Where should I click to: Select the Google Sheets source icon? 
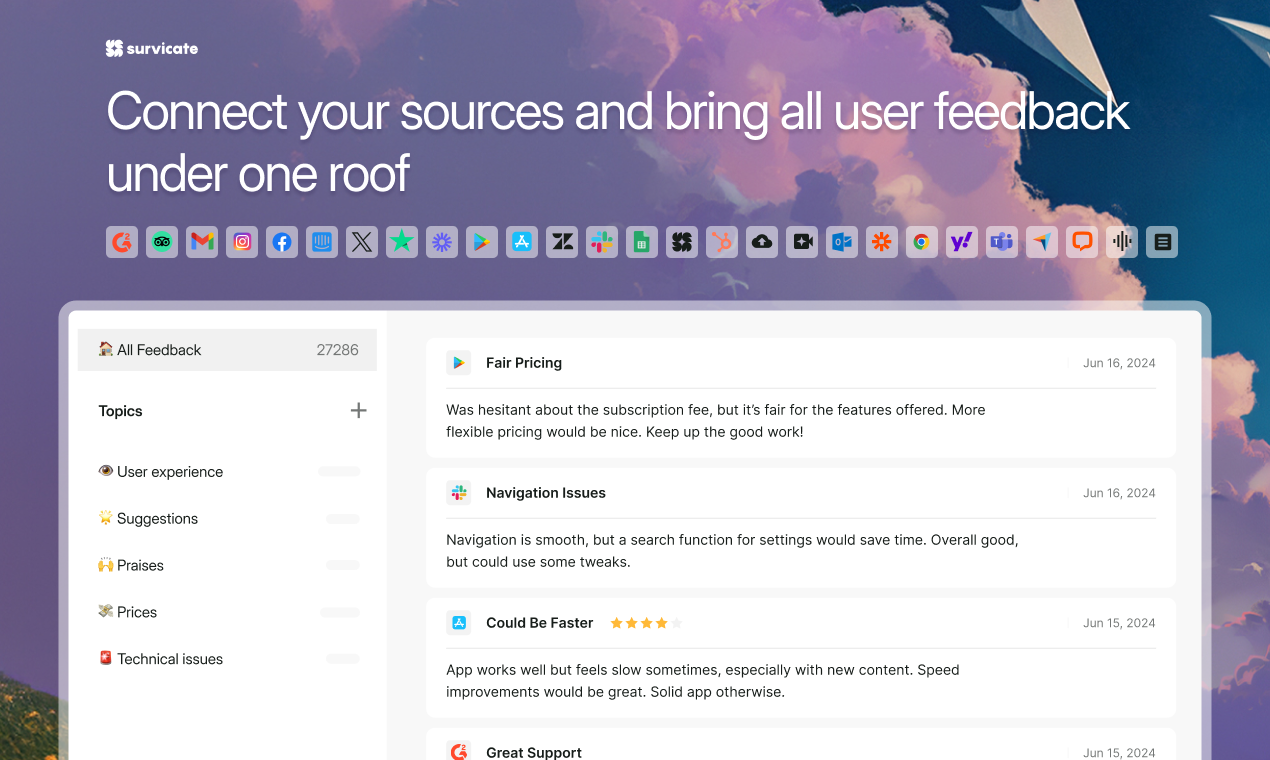click(x=642, y=242)
